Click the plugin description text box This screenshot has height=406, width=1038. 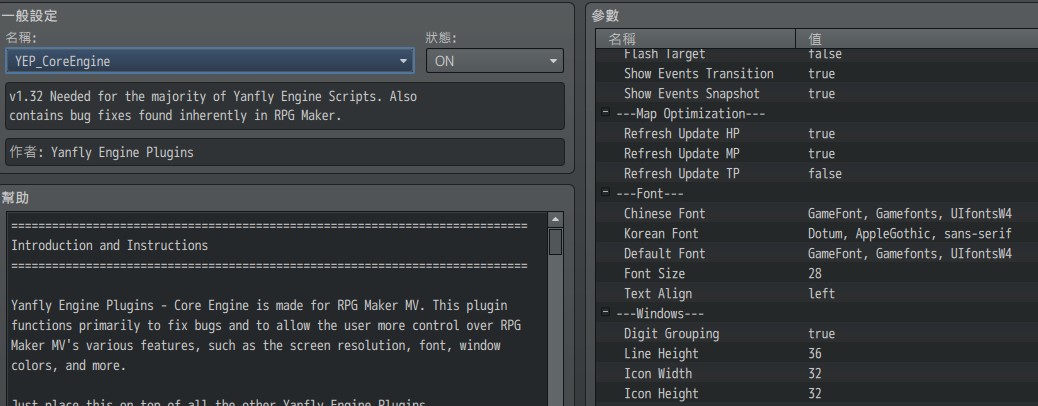coord(285,106)
